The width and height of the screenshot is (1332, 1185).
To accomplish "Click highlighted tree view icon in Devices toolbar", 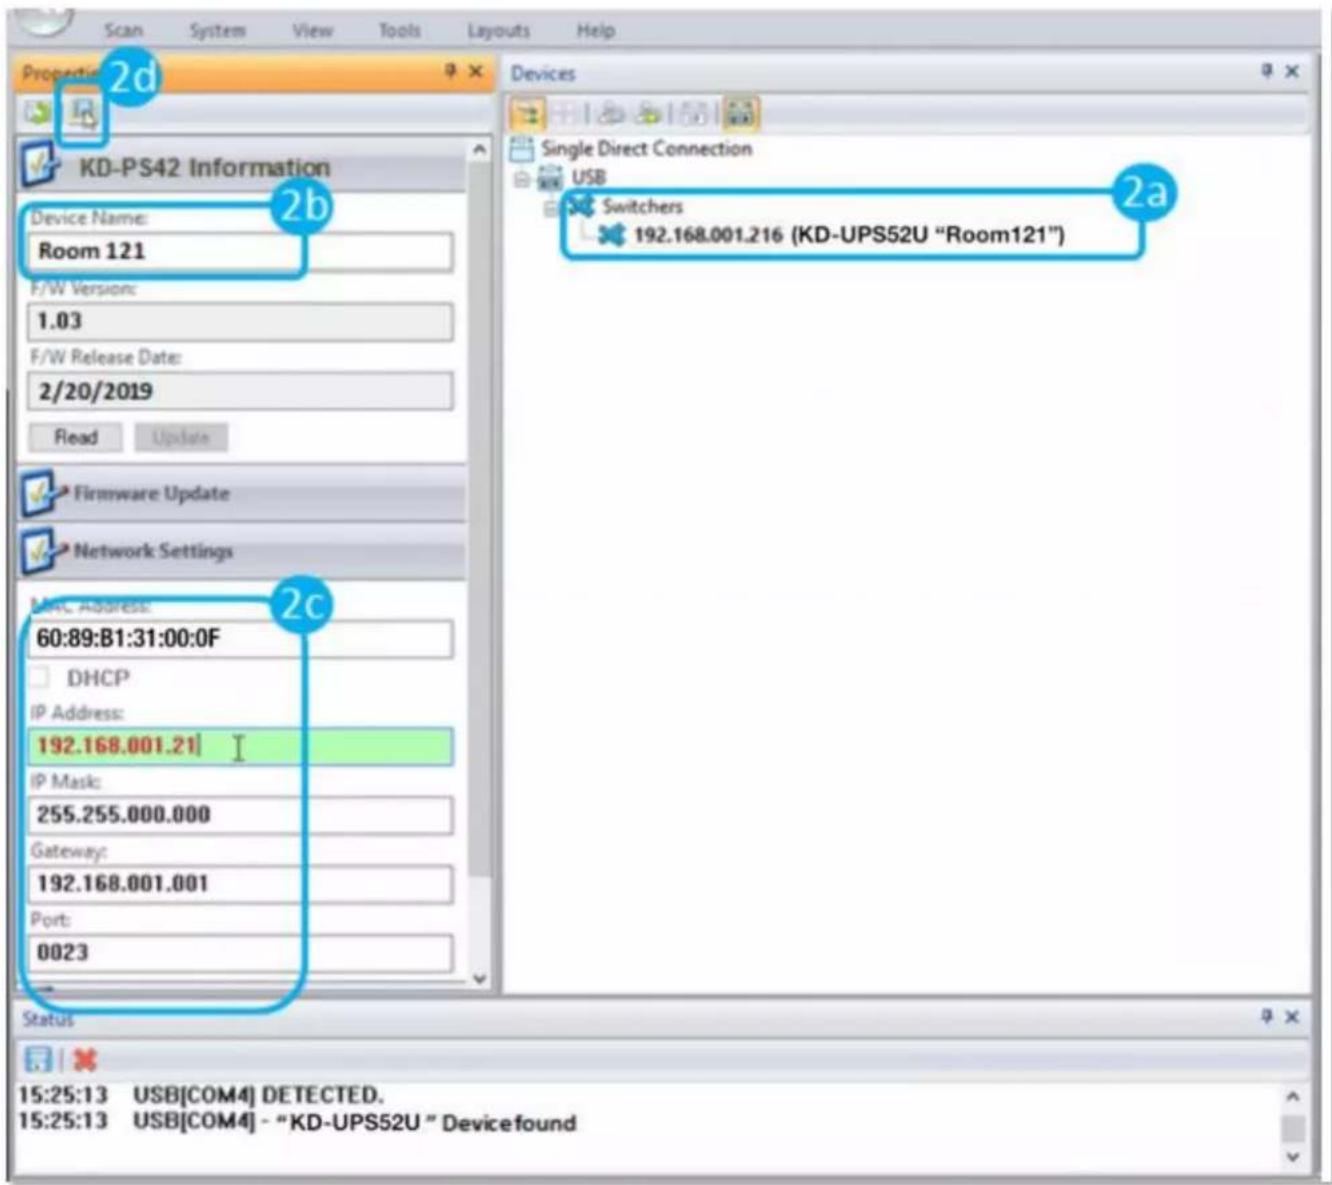I will 527,113.
